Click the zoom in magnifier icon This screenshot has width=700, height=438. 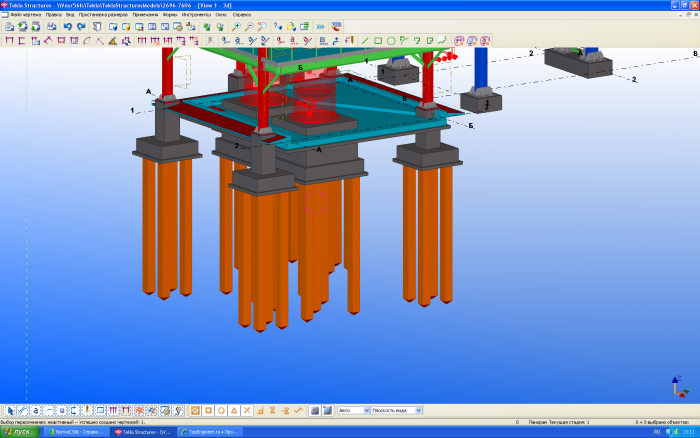click(x=236, y=27)
